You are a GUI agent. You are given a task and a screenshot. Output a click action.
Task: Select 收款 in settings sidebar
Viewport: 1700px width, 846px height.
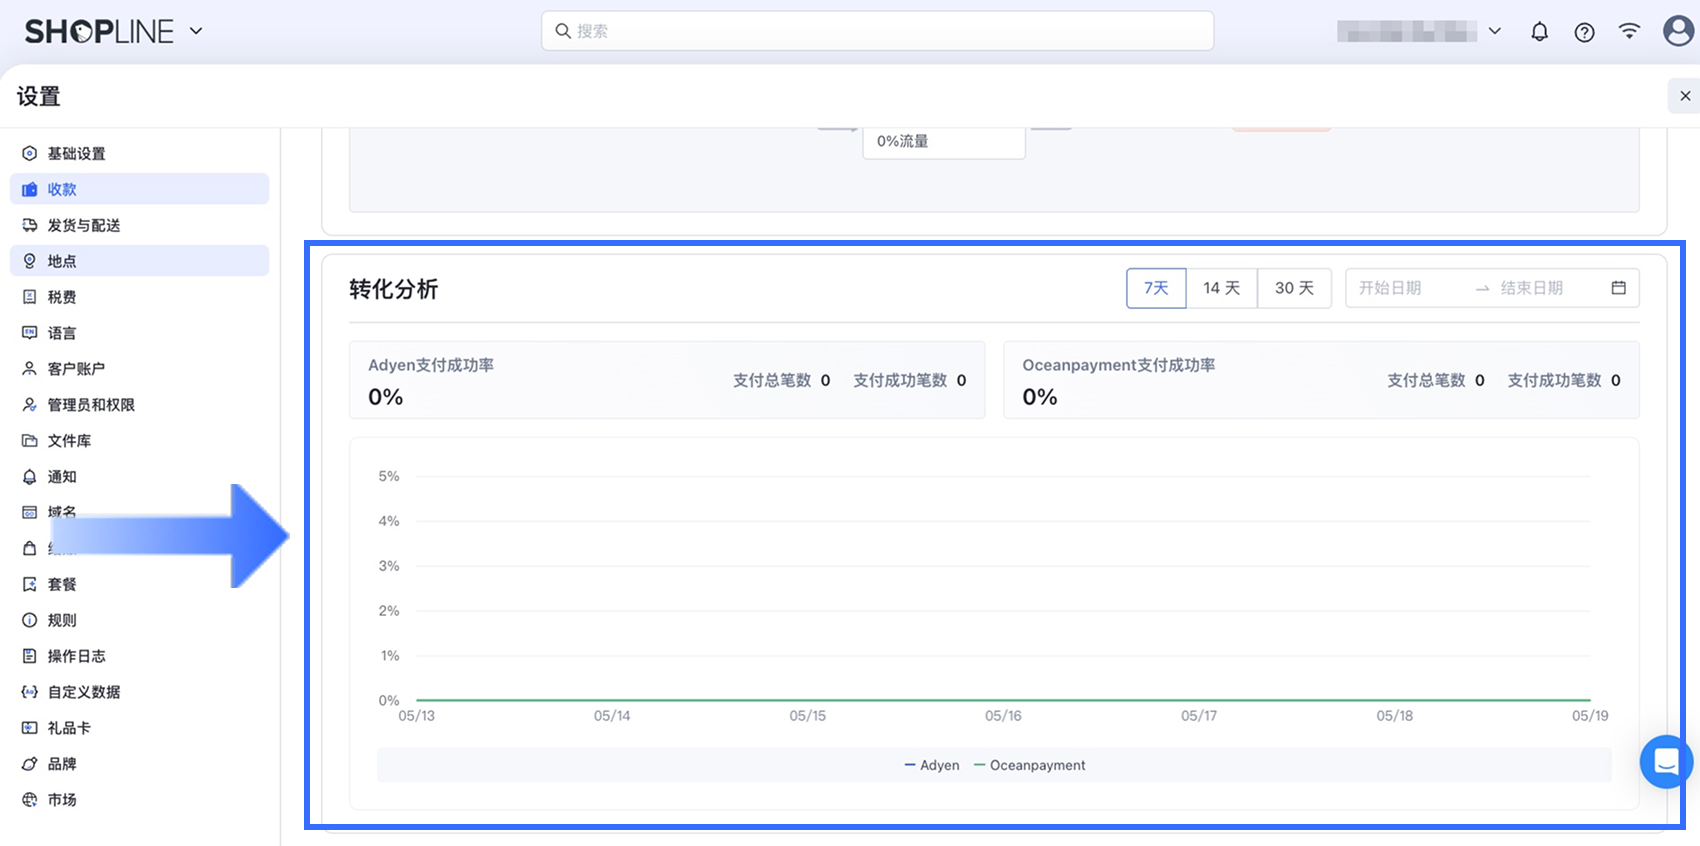(139, 189)
